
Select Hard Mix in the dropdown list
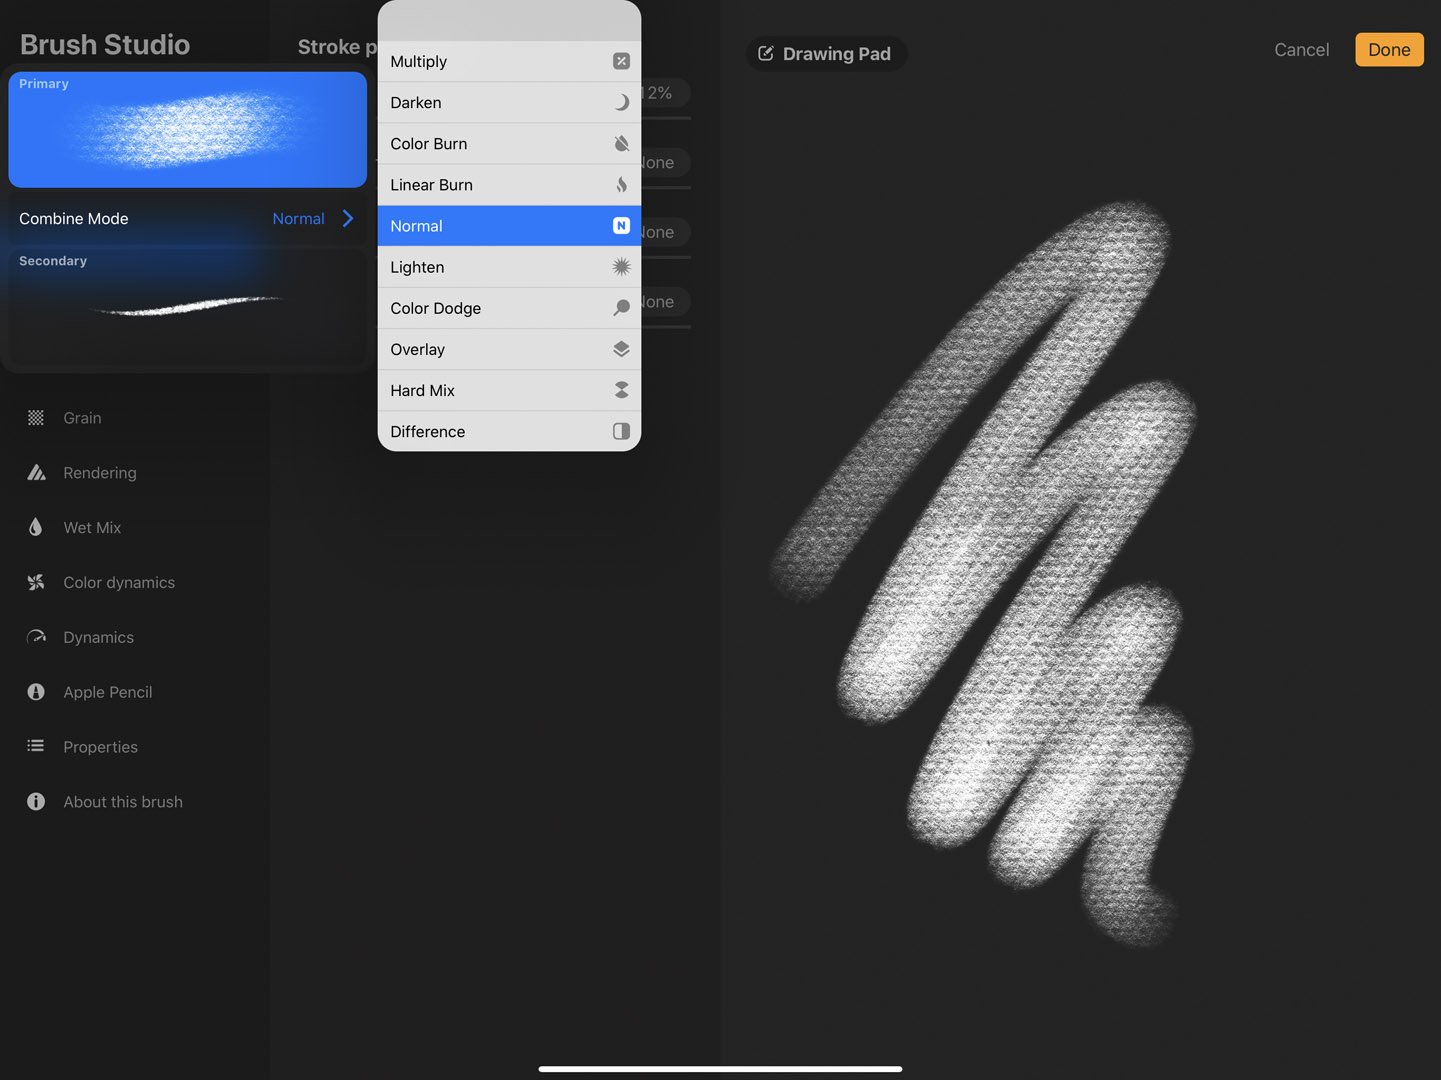point(508,390)
